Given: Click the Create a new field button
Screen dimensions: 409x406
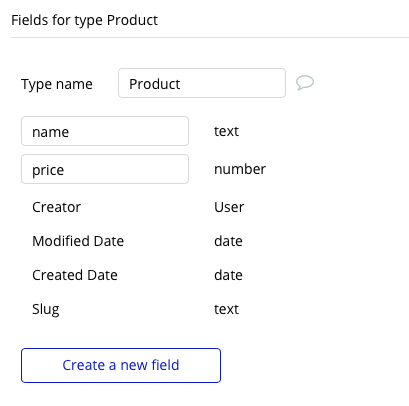Looking at the screenshot, I should 121,365.
